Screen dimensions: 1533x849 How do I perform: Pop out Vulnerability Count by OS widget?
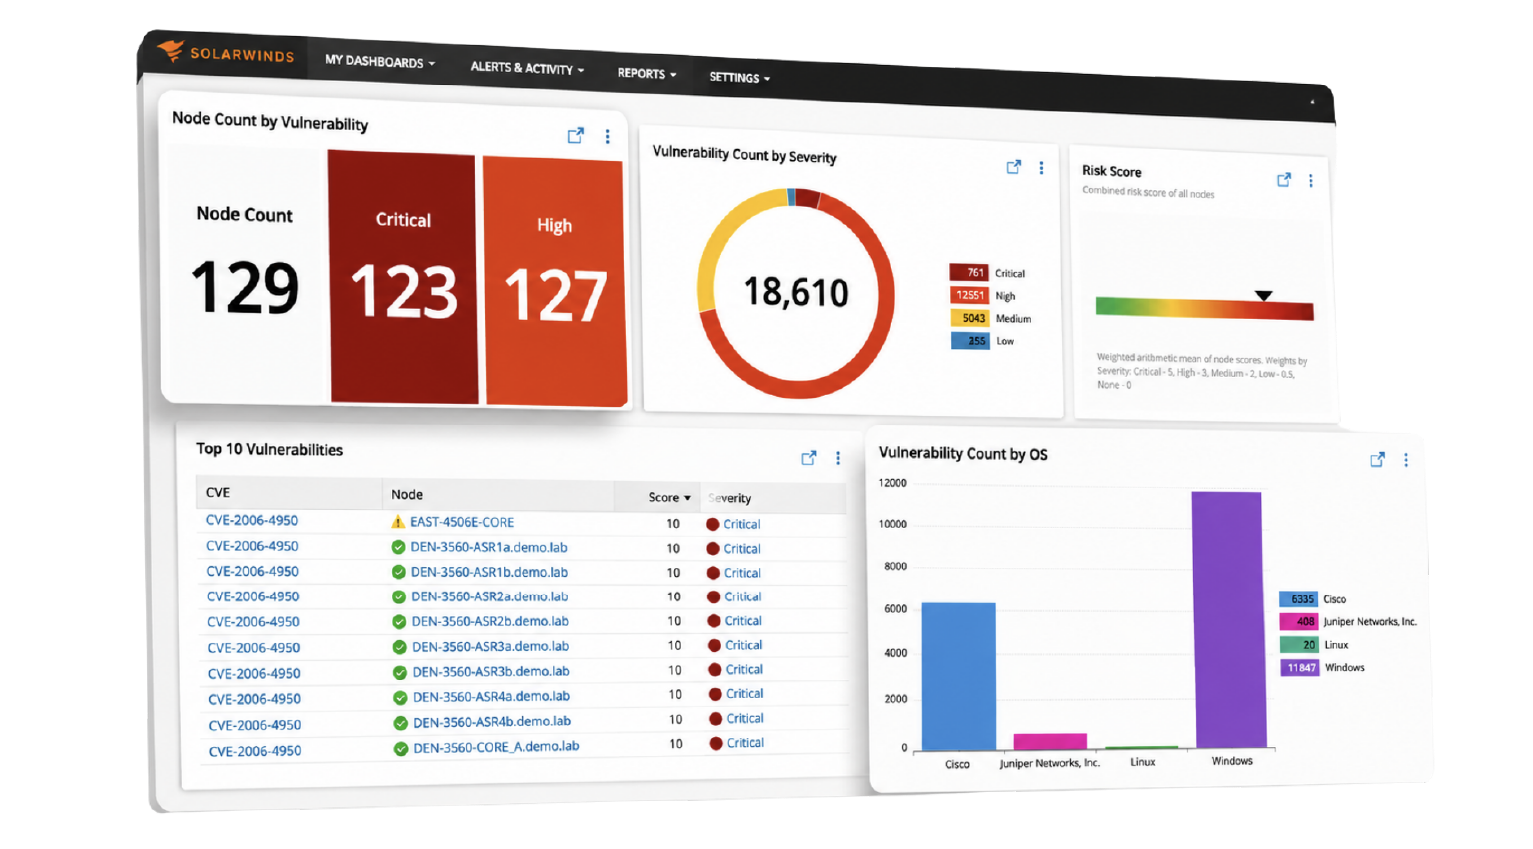[1377, 460]
